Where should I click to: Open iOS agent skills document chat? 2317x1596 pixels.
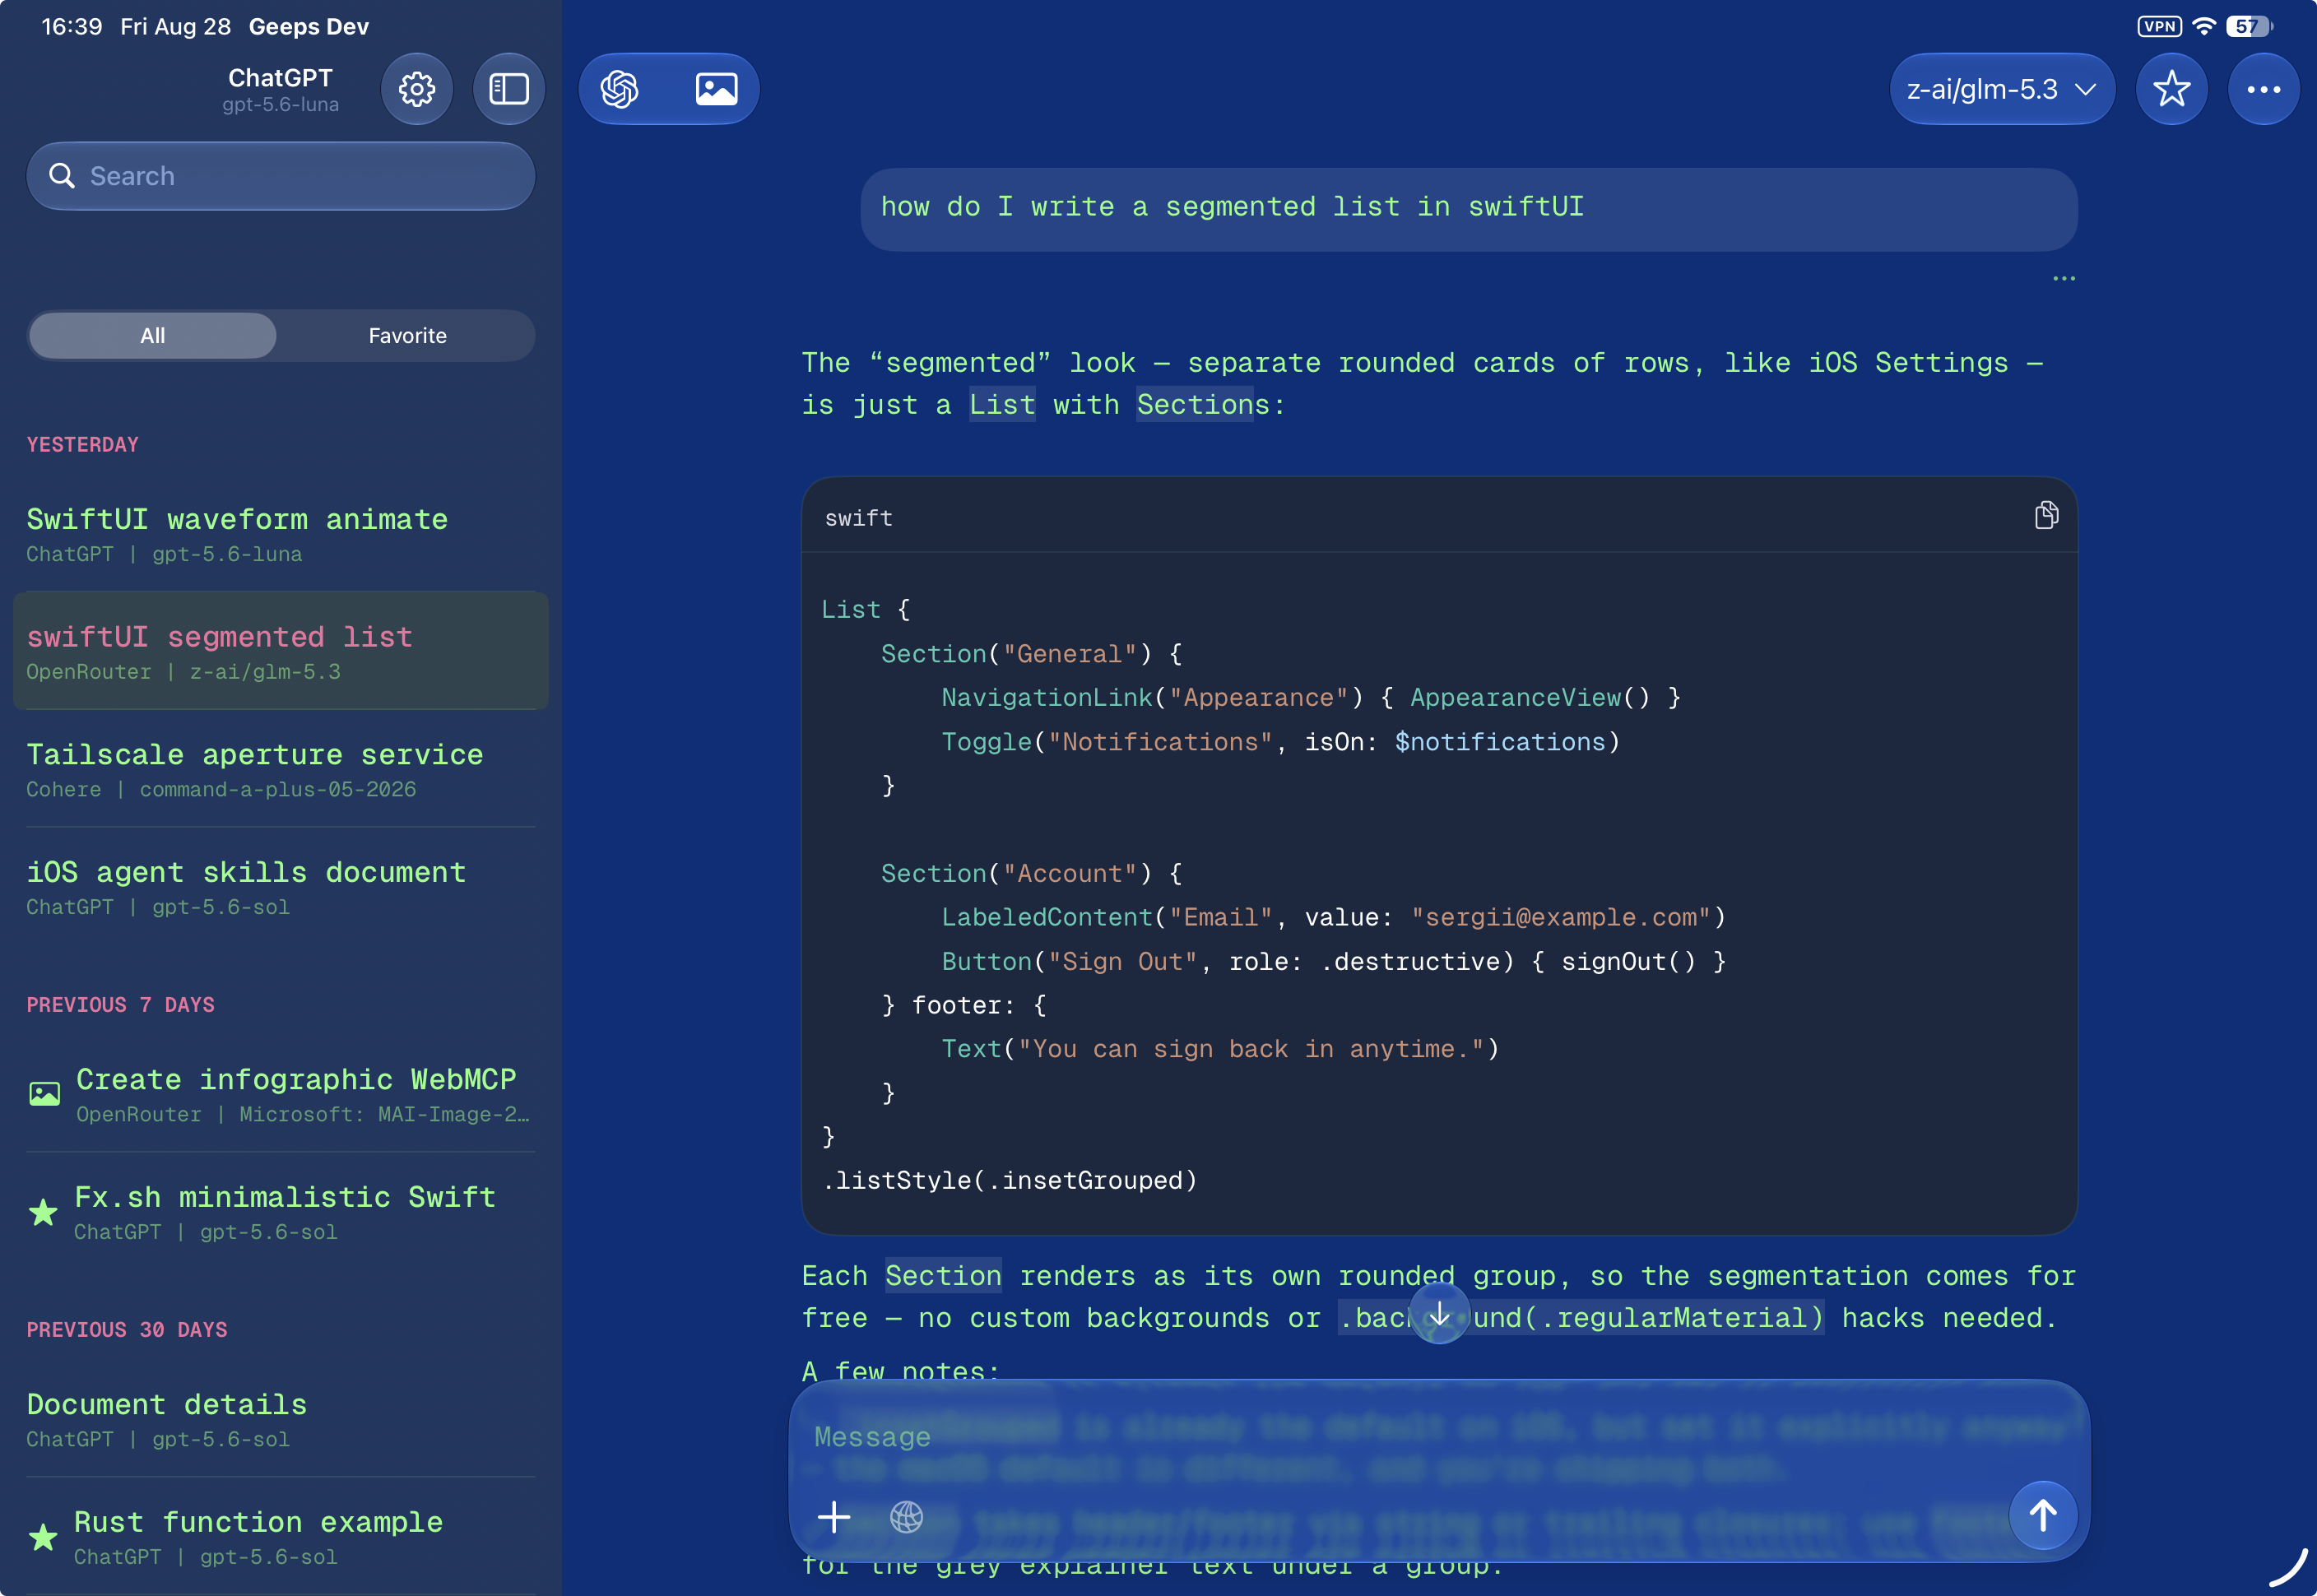(281, 886)
